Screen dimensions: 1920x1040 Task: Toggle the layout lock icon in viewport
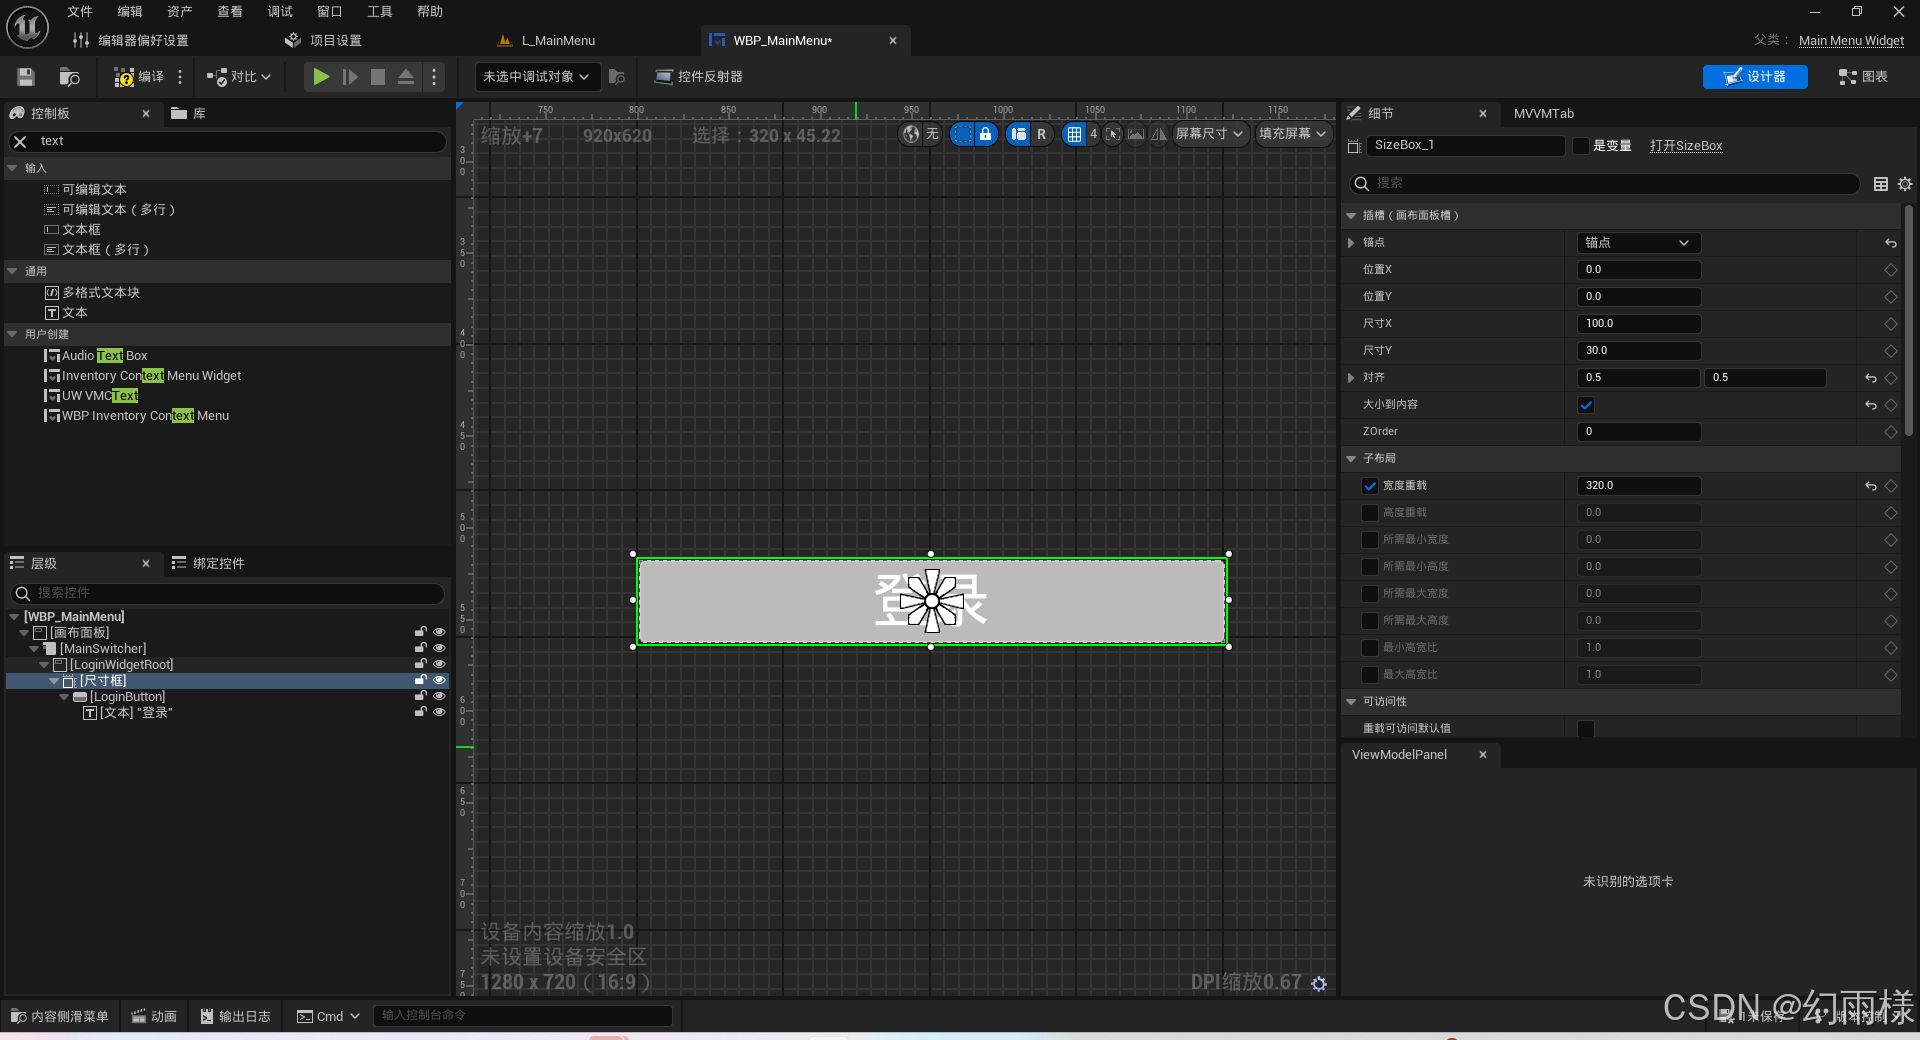[x=986, y=134]
